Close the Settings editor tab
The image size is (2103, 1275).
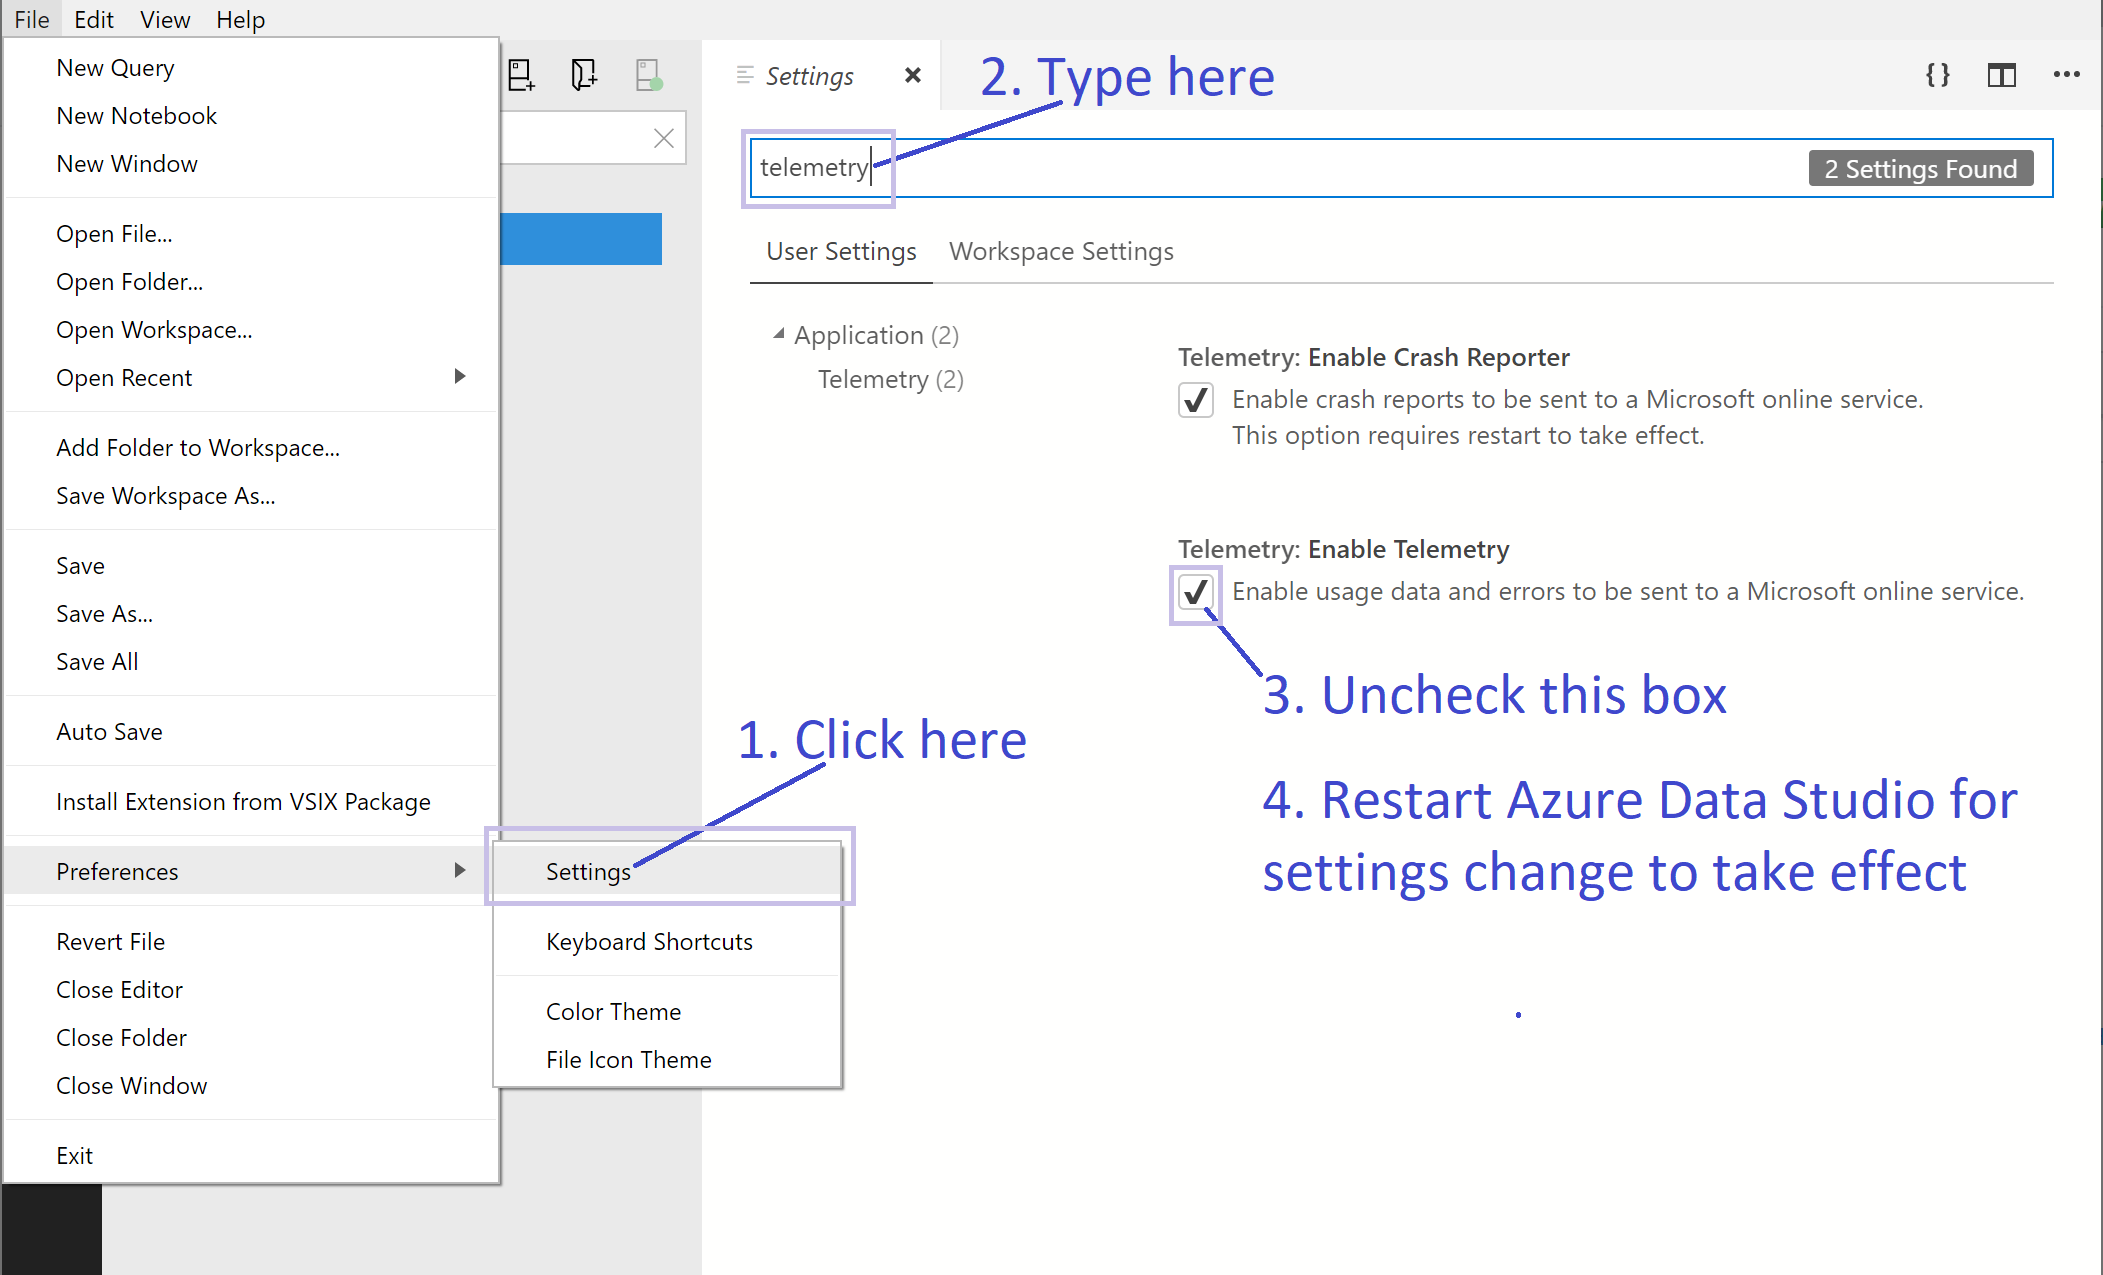912,76
